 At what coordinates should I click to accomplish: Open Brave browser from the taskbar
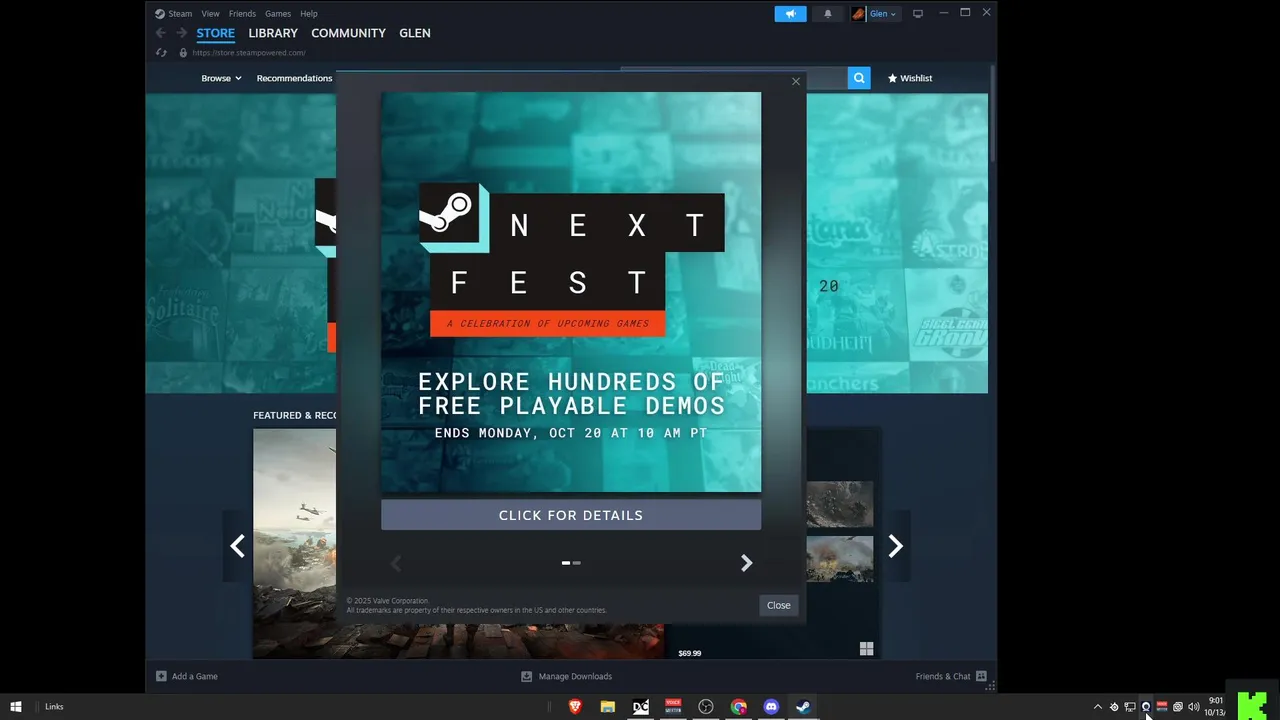pyautogui.click(x=575, y=707)
